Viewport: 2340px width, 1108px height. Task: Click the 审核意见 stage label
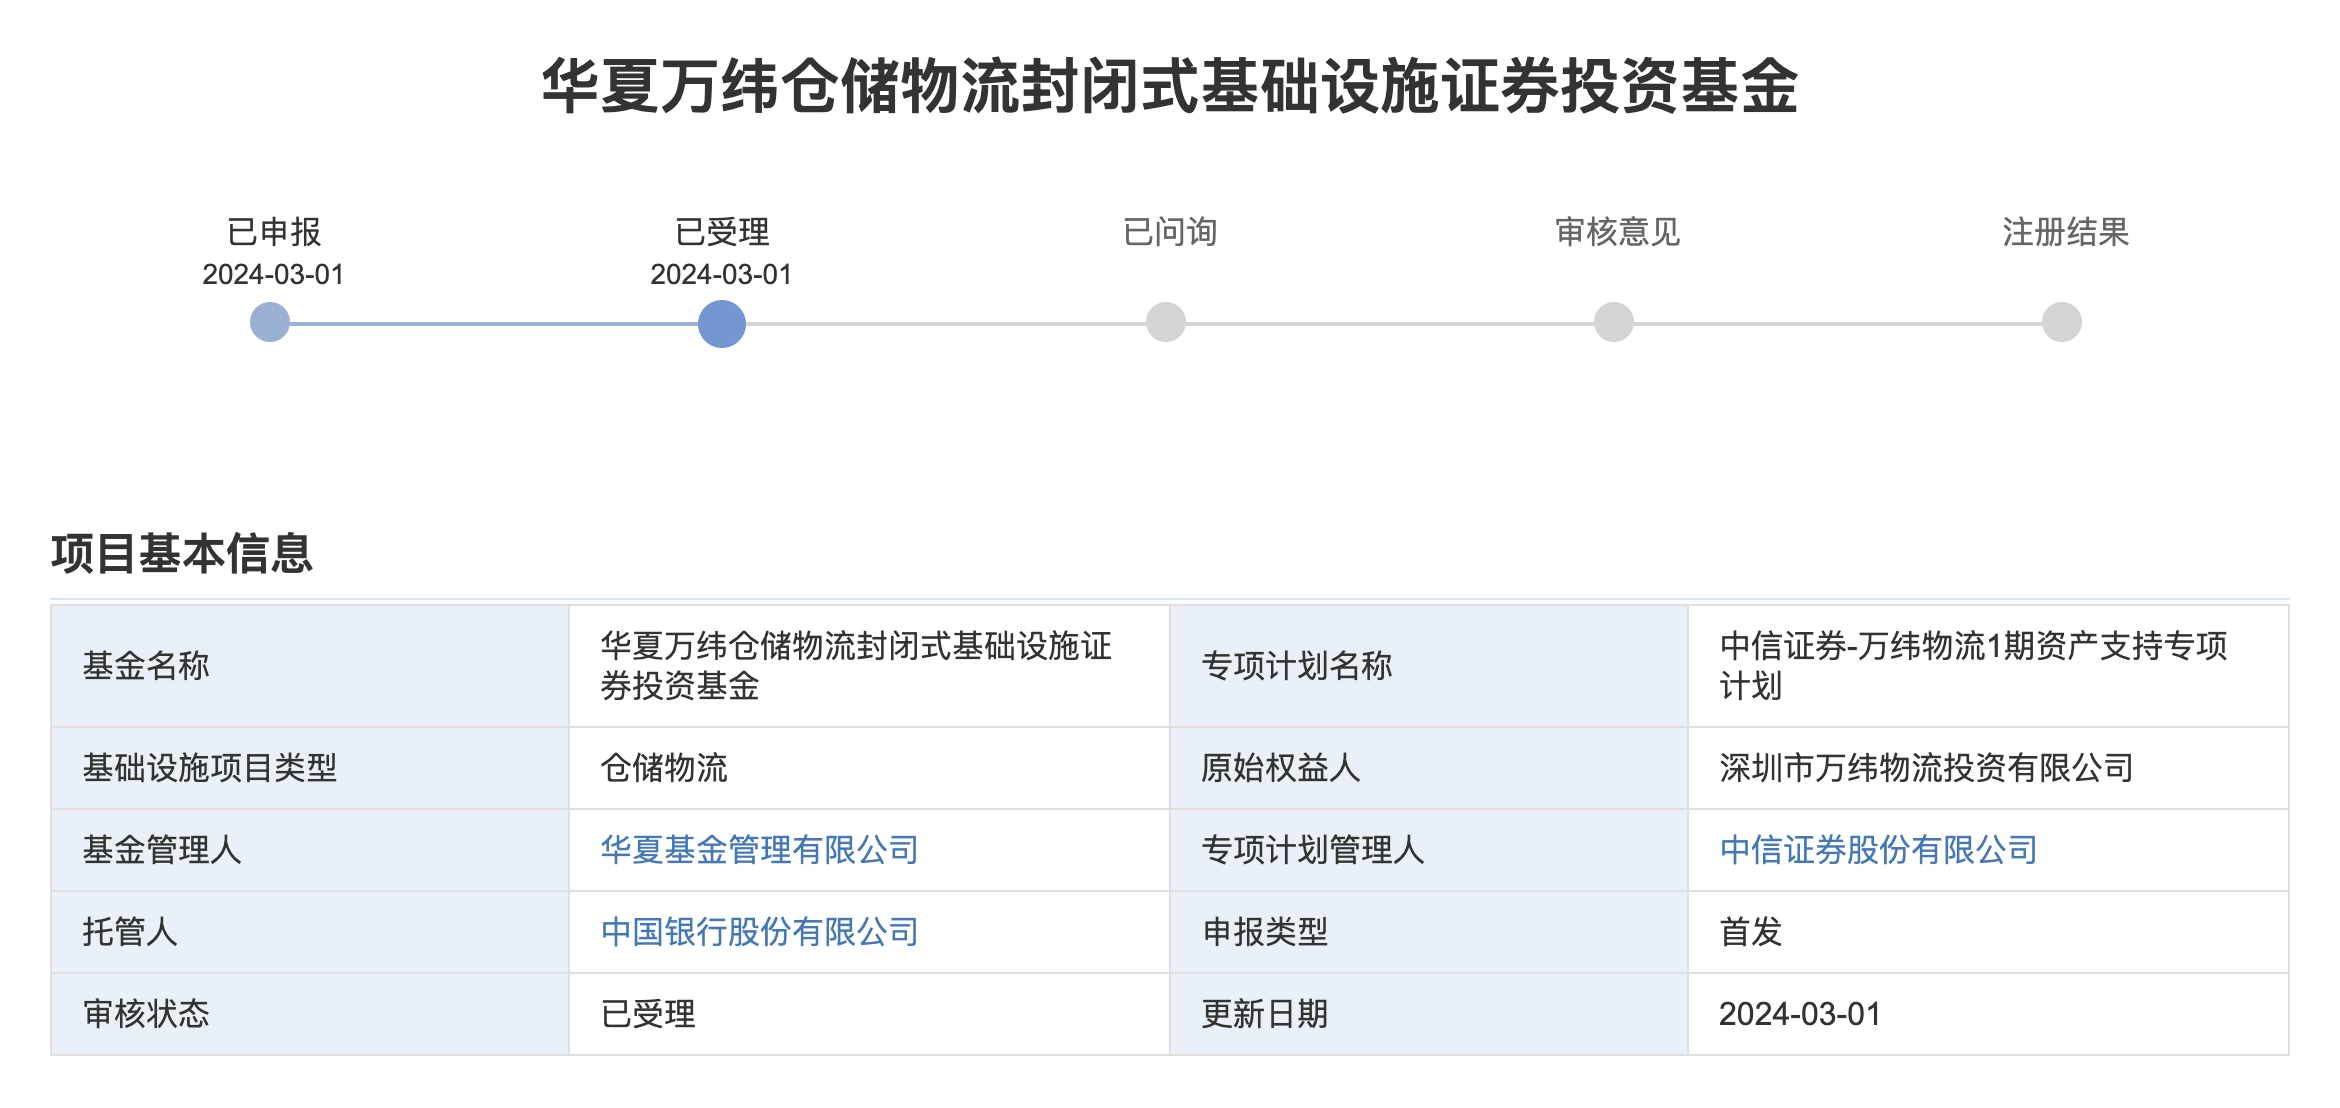(x=1618, y=232)
